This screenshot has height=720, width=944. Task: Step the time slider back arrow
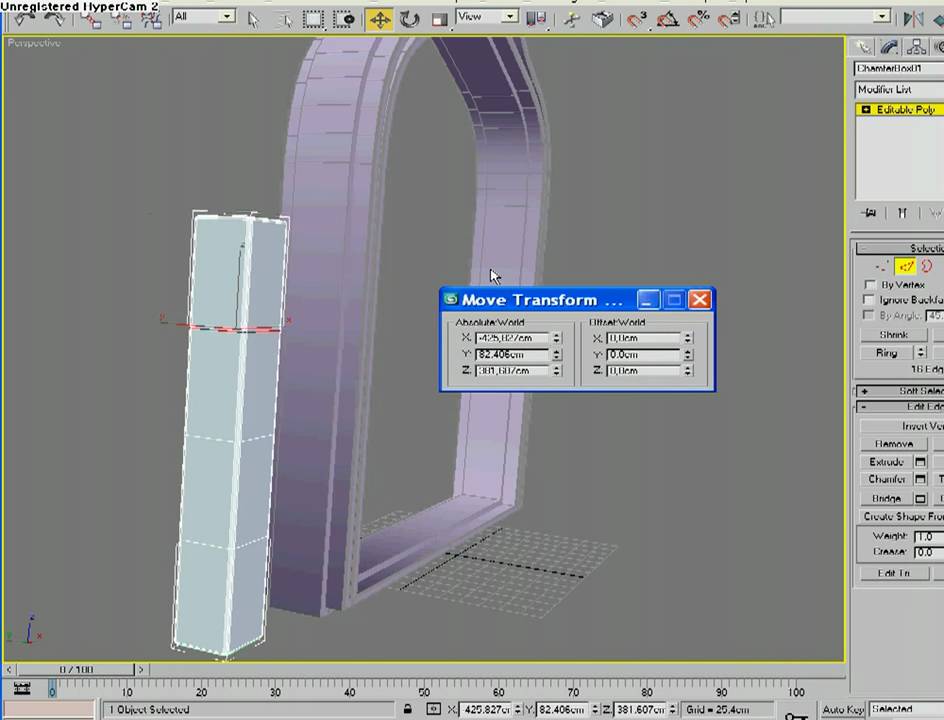[8, 669]
